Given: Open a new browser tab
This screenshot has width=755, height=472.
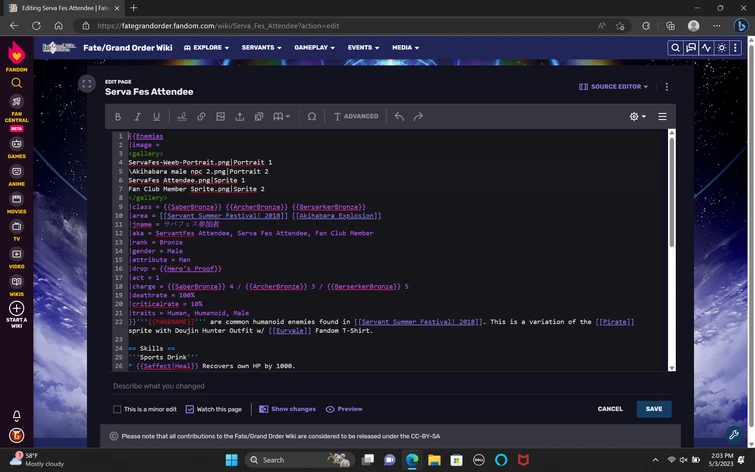Looking at the screenshot, I should pos(133,8).
